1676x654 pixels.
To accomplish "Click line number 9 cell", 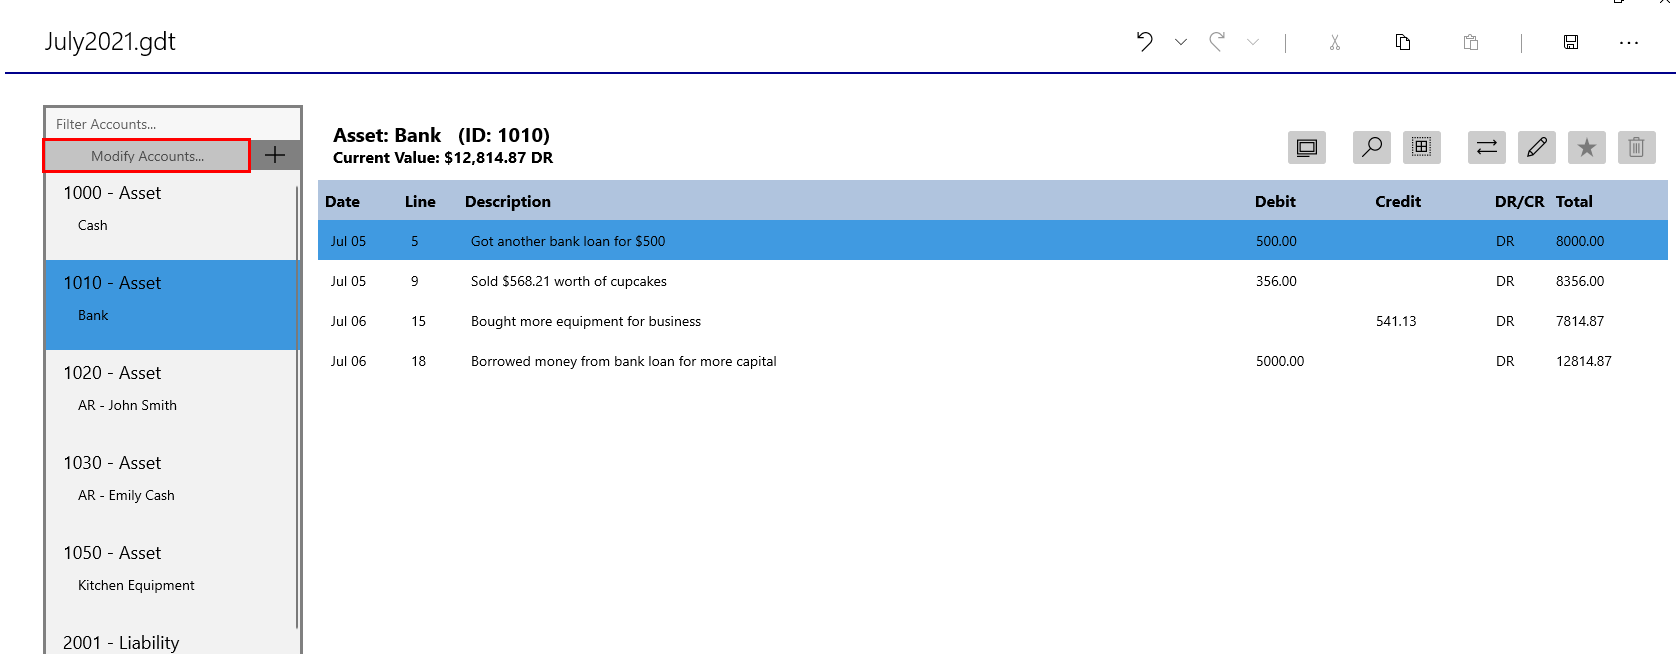I will pos(415,281).
